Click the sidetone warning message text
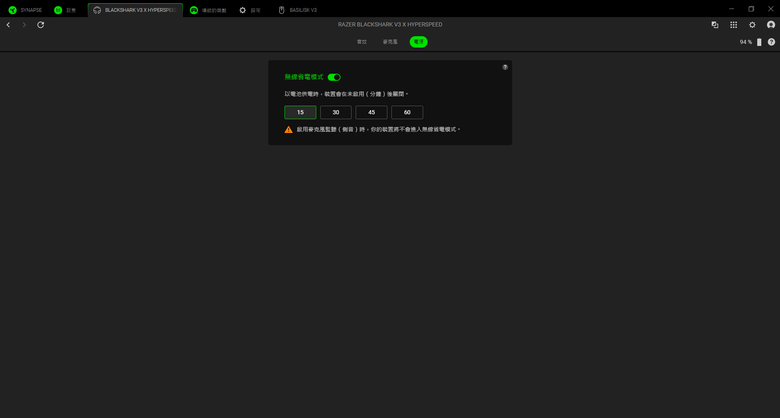Image resolution: width=780 pixels, height=418 pixels. point(379,129)
